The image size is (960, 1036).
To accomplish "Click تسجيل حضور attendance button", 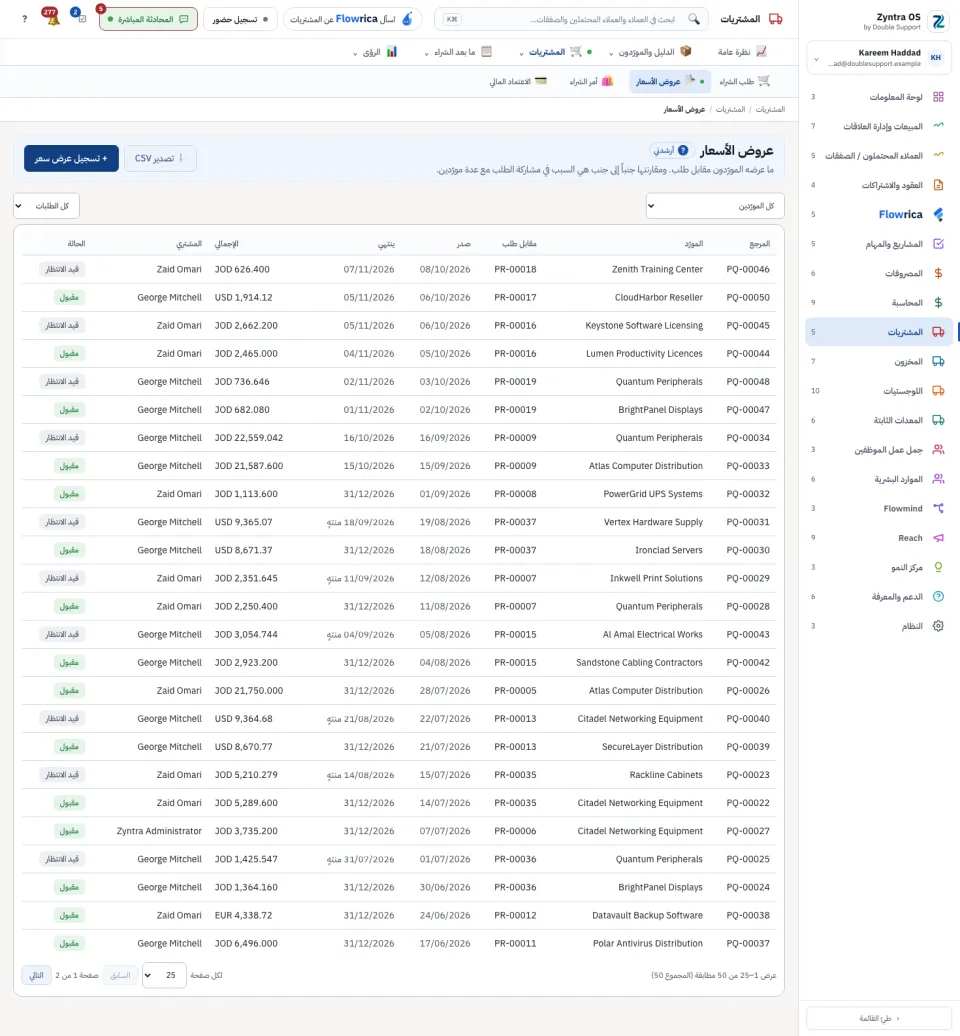I will pos(240,19).
